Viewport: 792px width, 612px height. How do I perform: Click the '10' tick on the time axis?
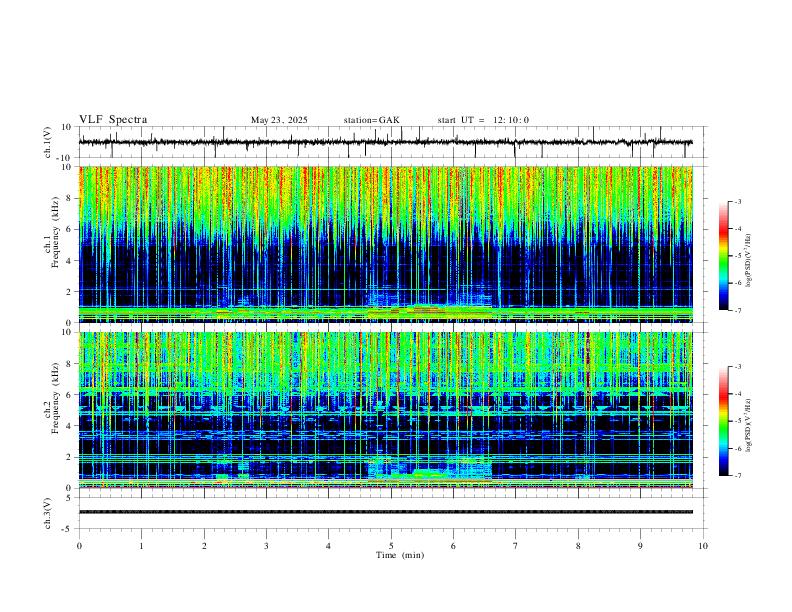tap(703, 546)
